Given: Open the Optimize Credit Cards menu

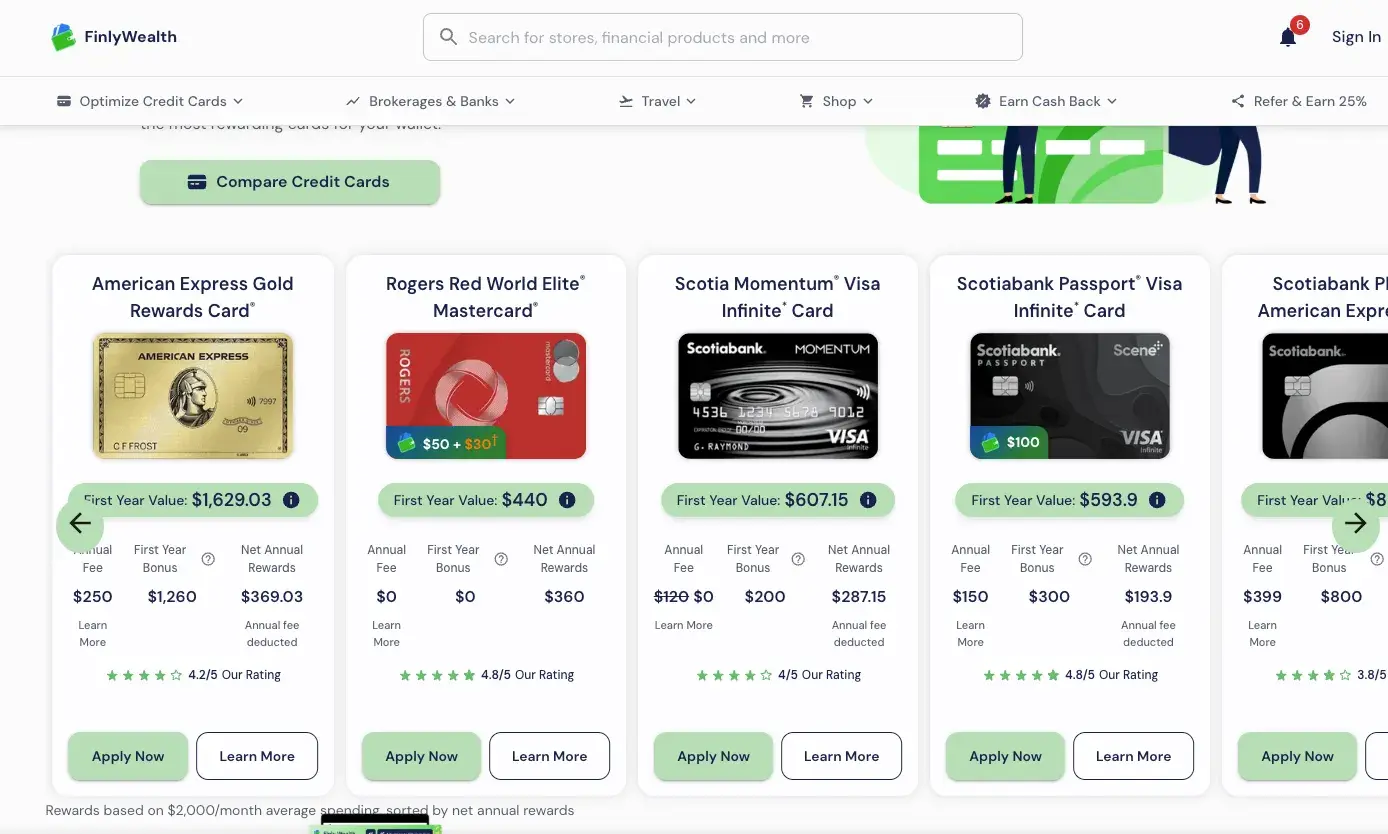Looking at the screenshot, I should [150, 101].
